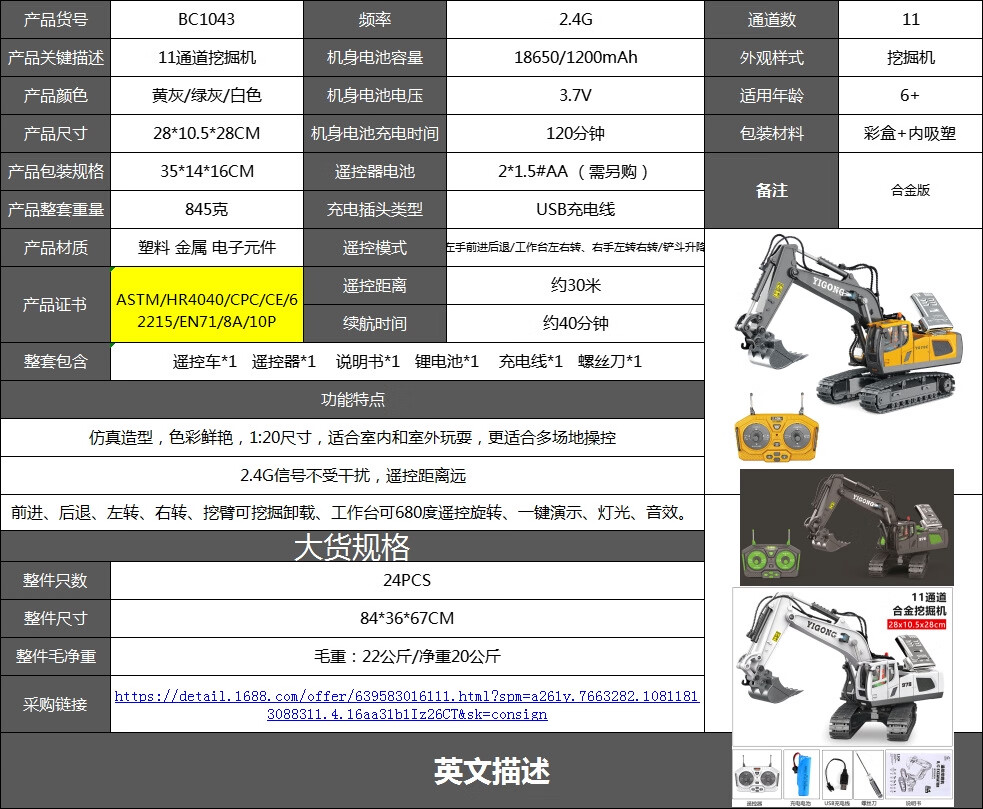Select the USB充电线 charging plug cell
Screen dimensions: 983x809
(576, 209)
